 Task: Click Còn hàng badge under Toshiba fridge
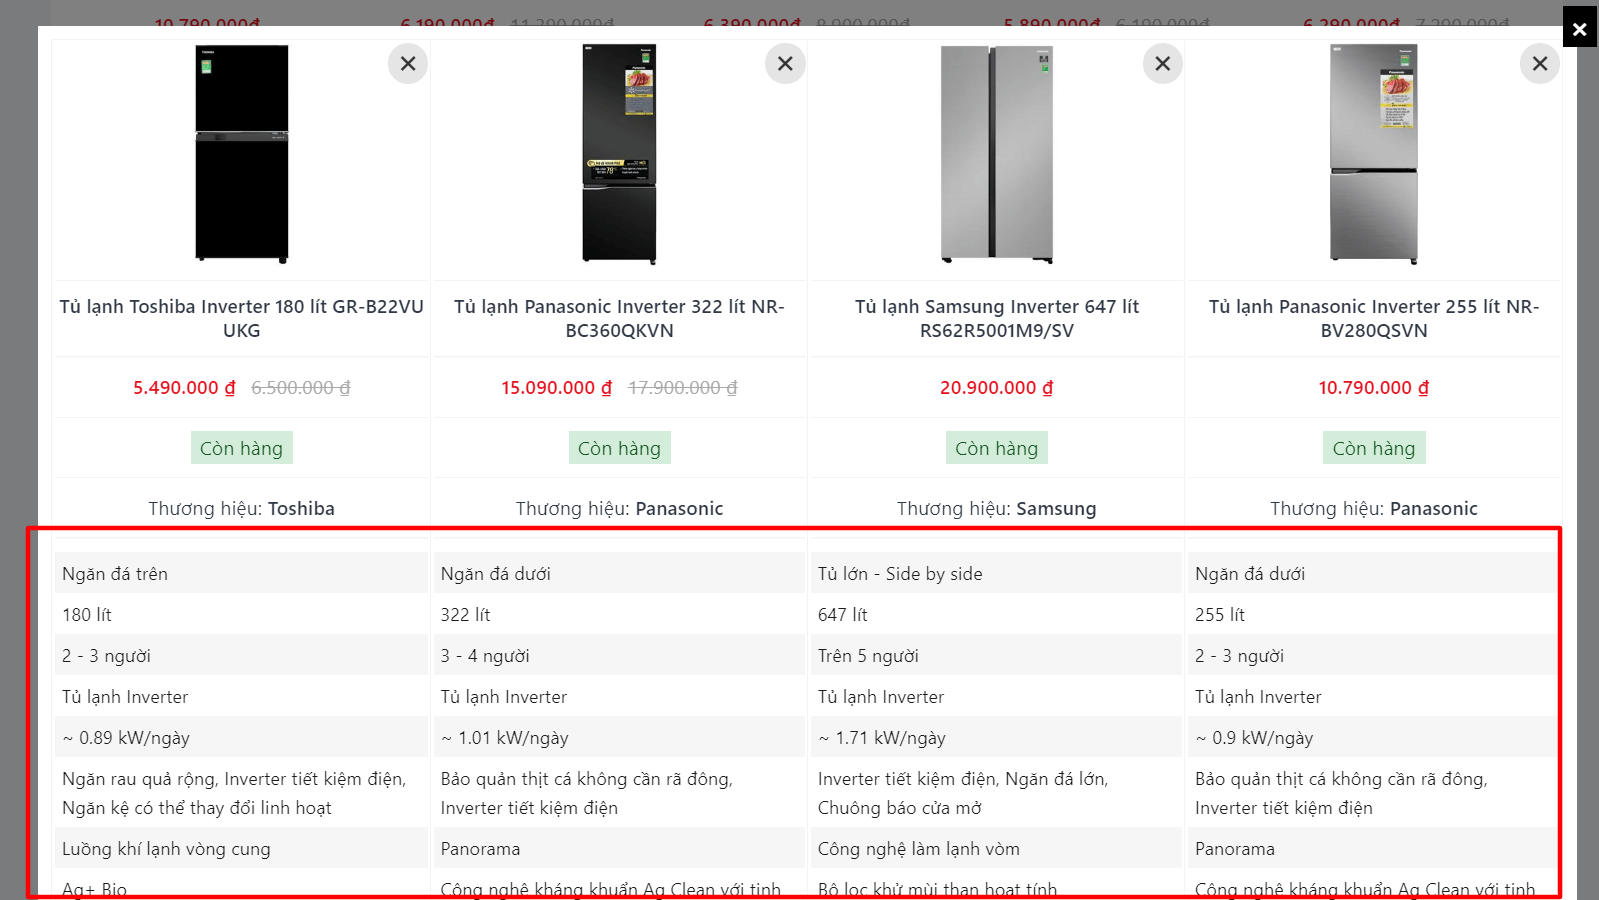(241, 448)
